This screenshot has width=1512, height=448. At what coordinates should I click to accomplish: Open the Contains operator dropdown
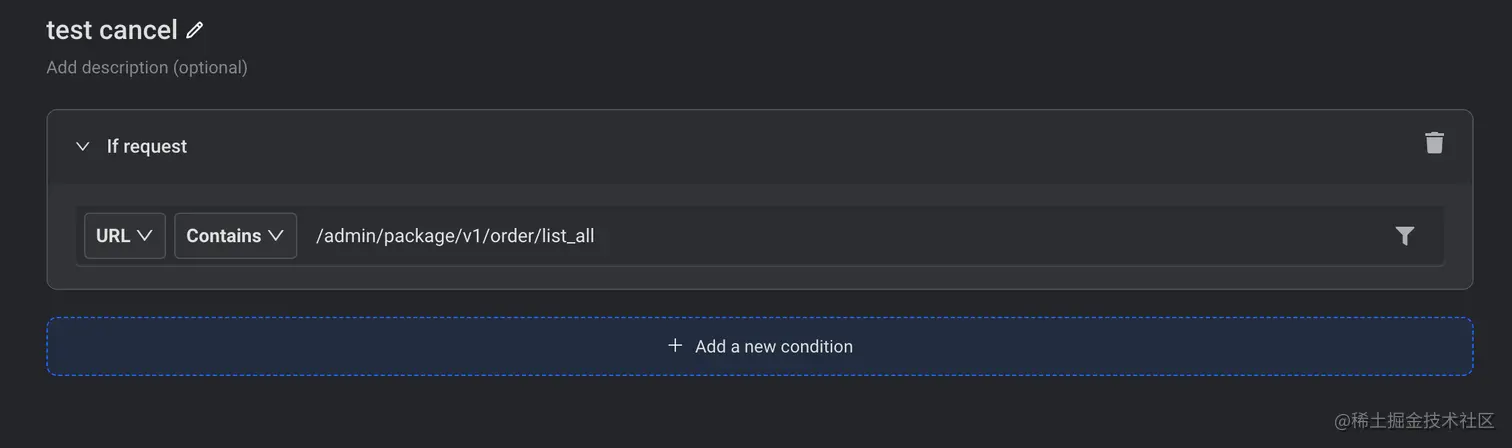tap(236, 236)
